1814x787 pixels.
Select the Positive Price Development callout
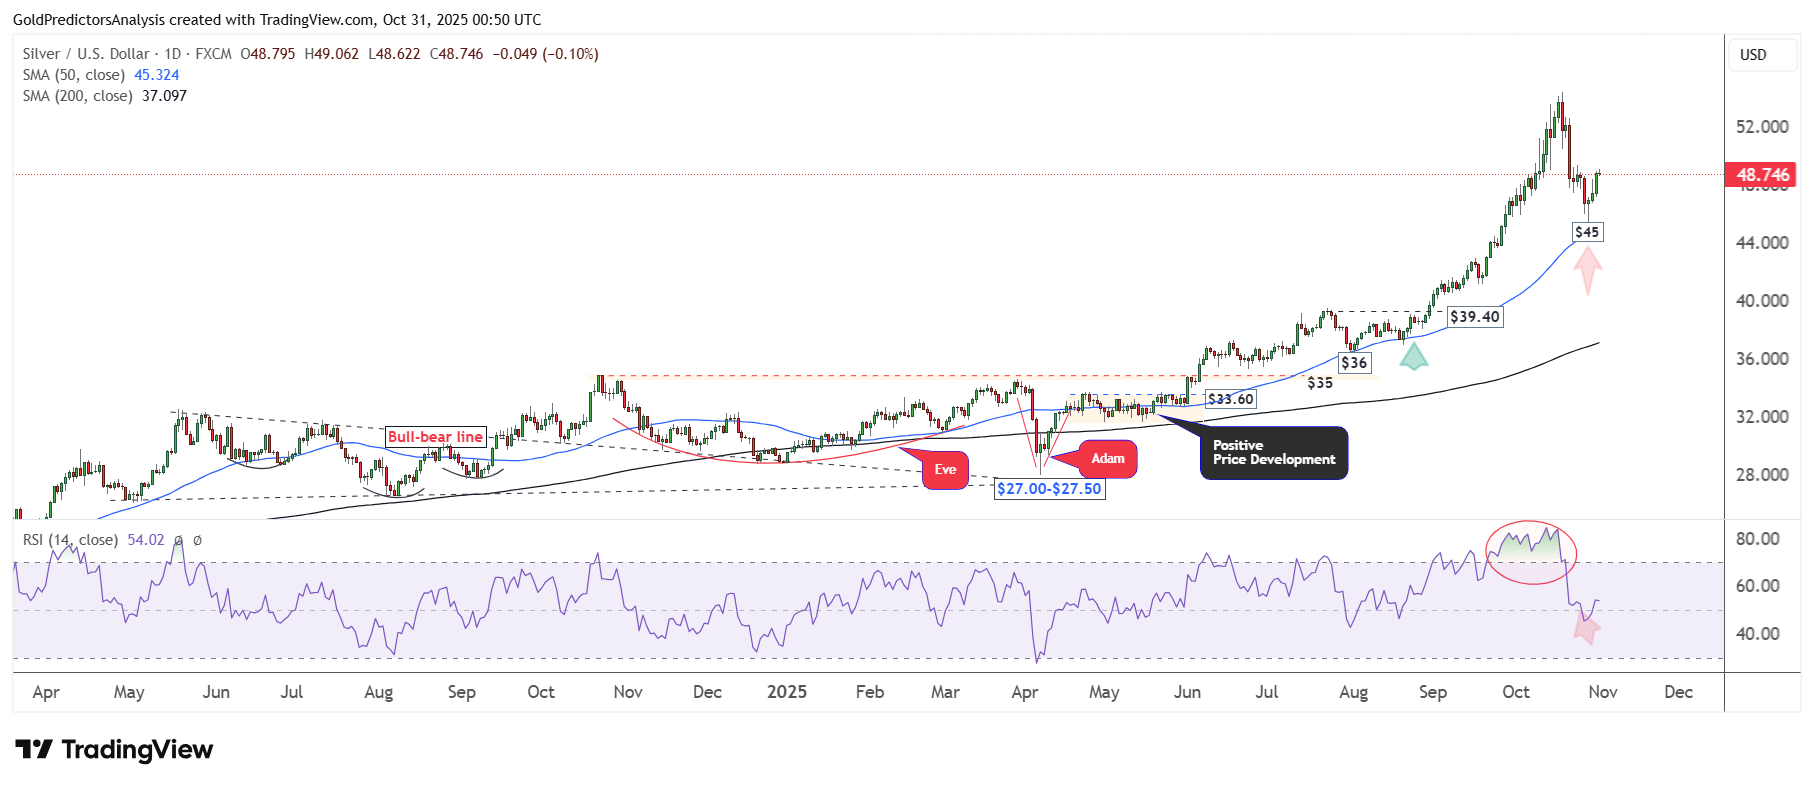tap(1273, 453)
